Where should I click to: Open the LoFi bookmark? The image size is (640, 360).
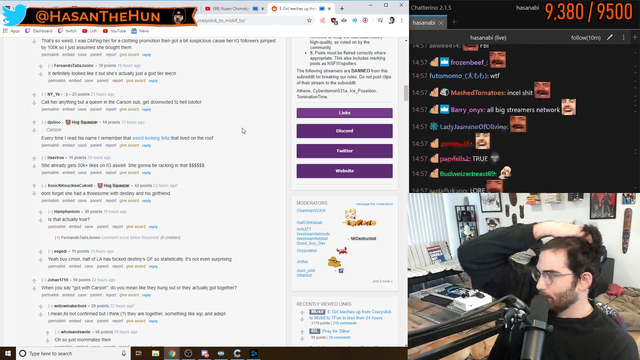point(90,31)
